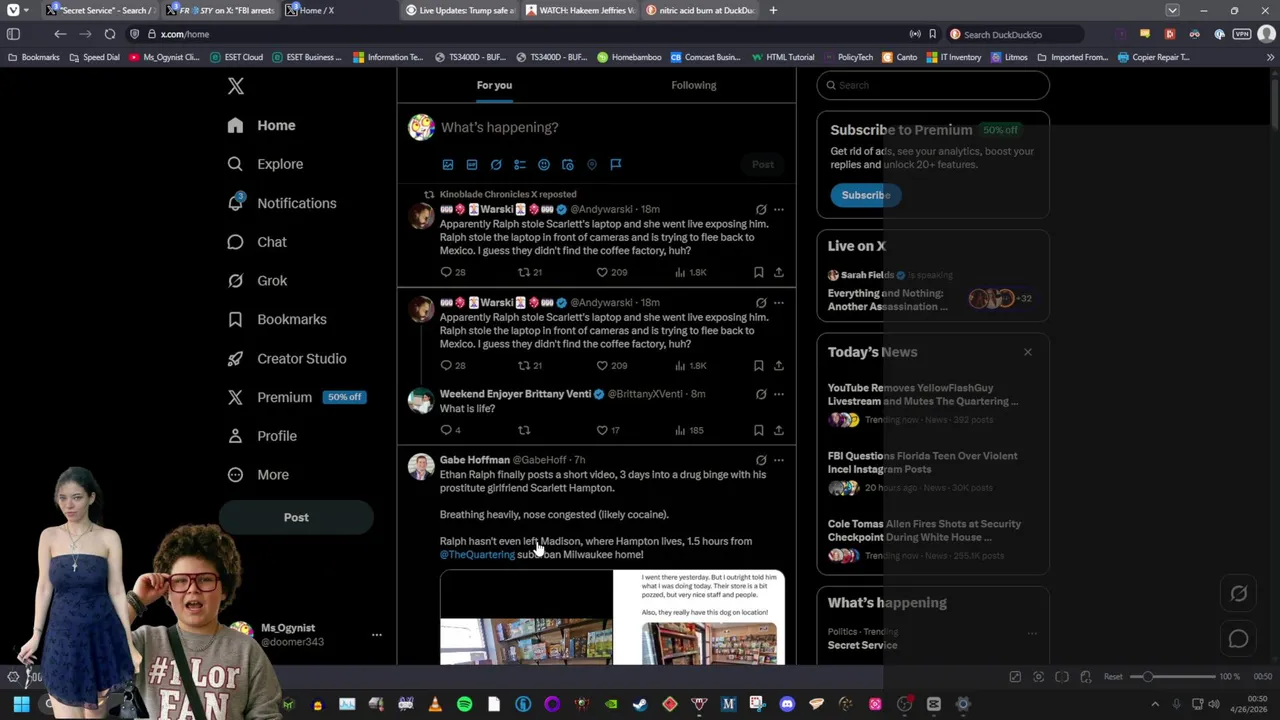Open more options on second Warski post

click(x=778, y=303)
